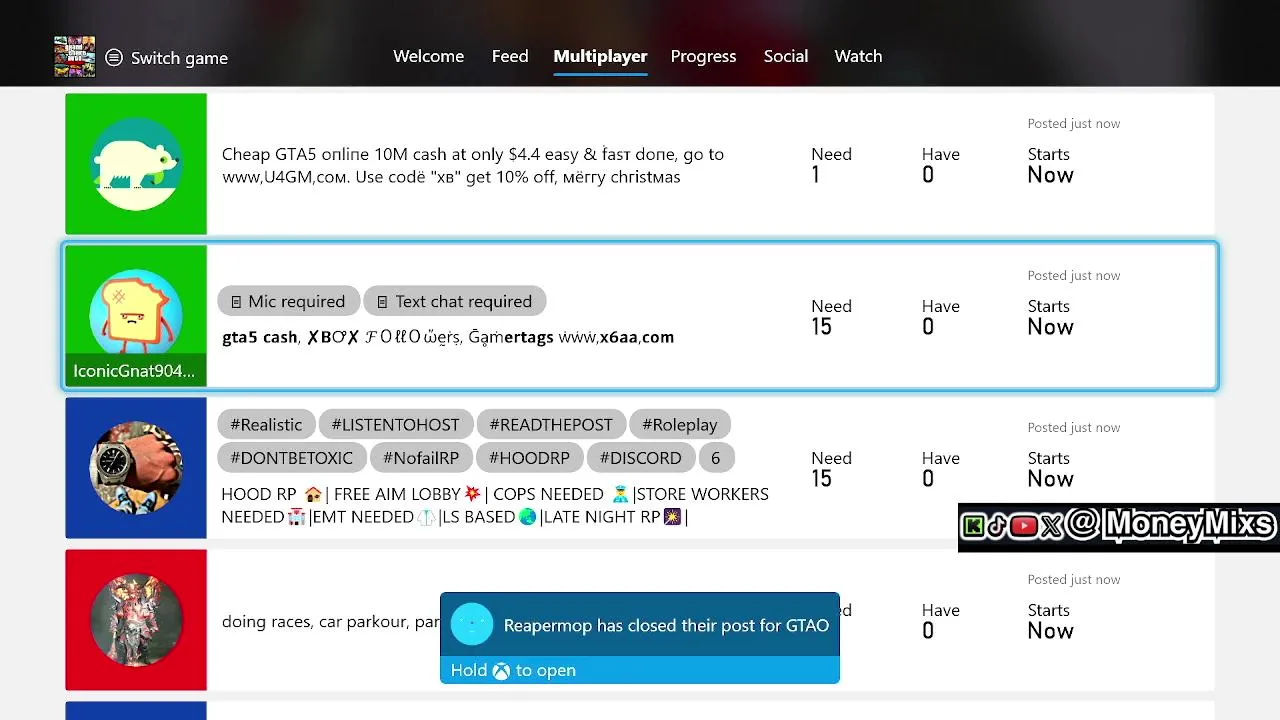1280x720 pixels.
Task: Click the Reapermop notification avatar icon
Action: pyautogui.click(x=472, y=625)
